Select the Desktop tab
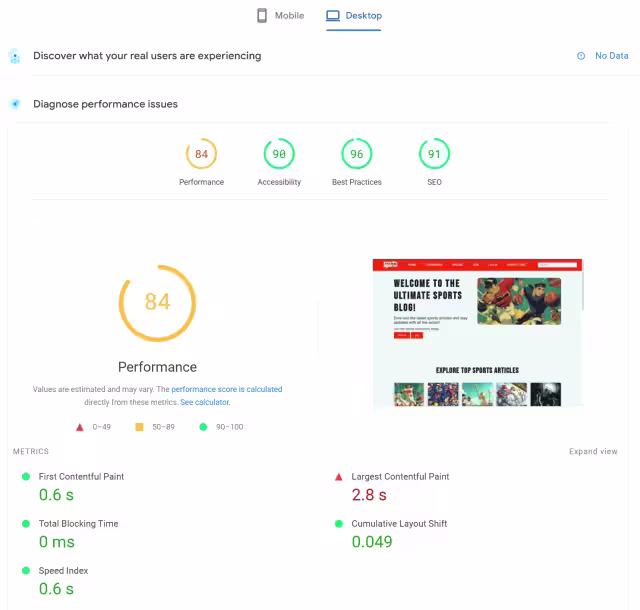This screenshot has width=640, height=610. (353, 16)
